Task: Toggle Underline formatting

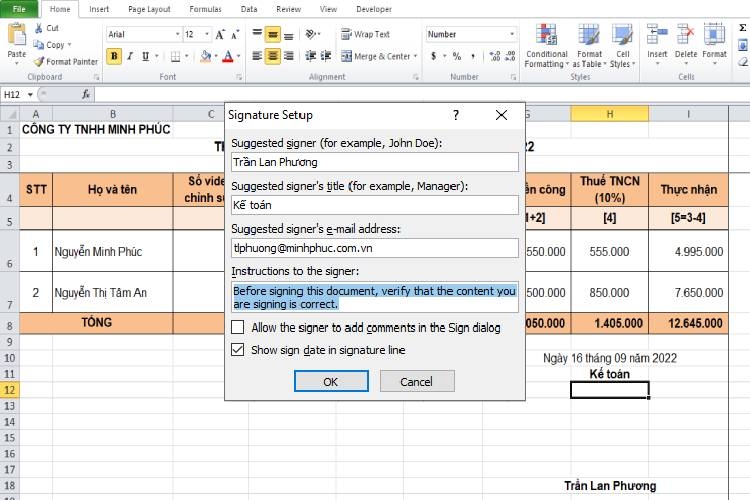Action: click(x=145, y=56)
